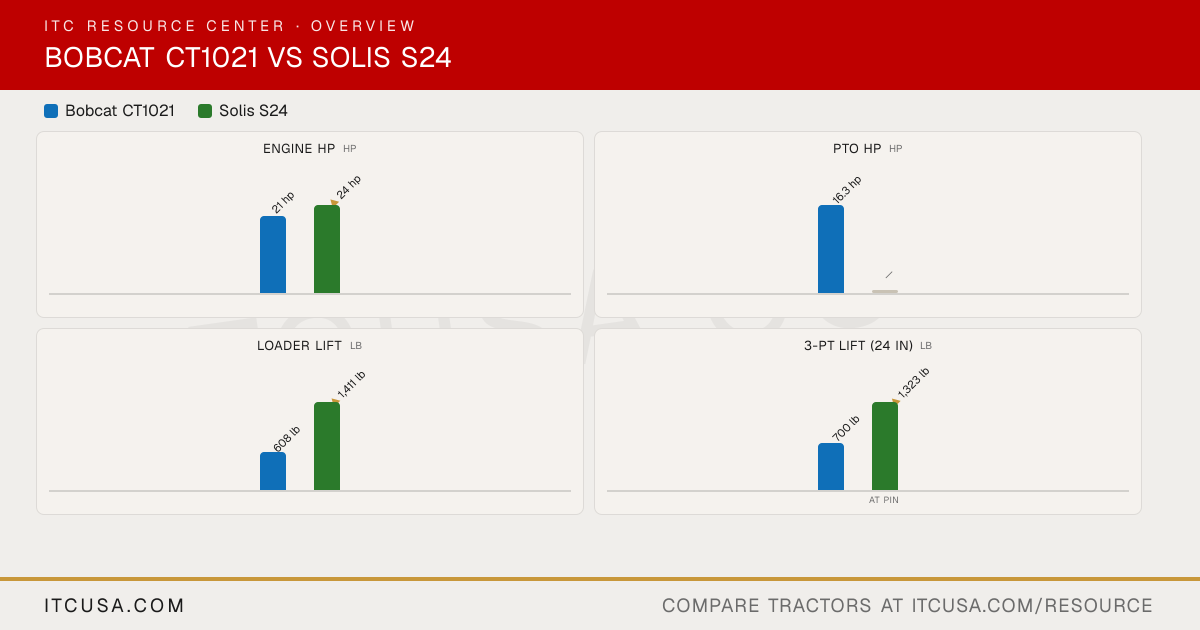Click the blue 608 lb Loader Lift bar
This screenshot has width=1200, height=630.
[273, 471]
